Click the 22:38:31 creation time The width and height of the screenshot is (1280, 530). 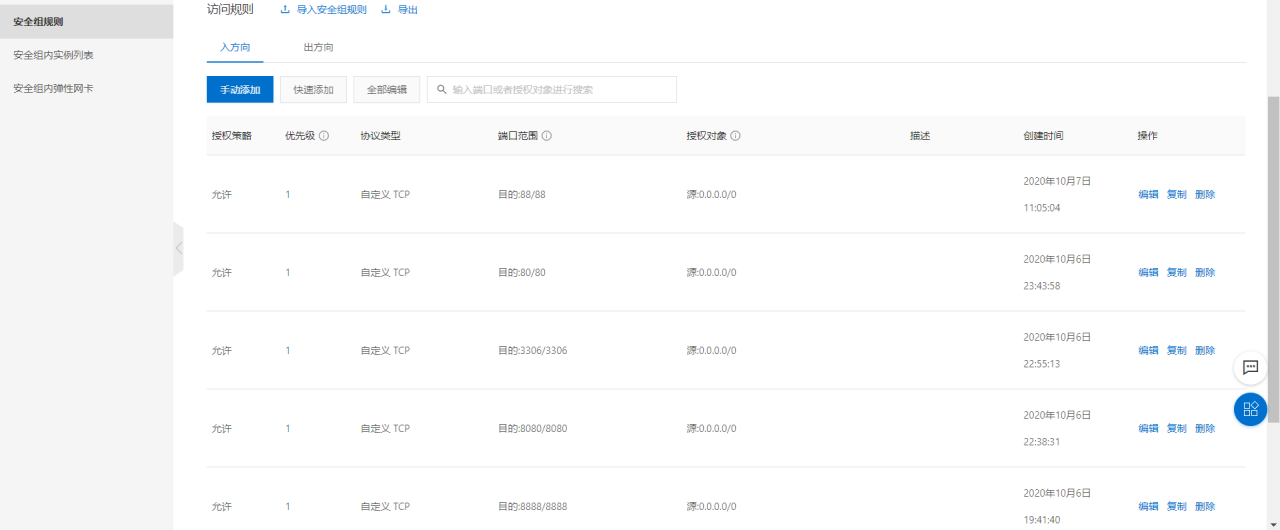point(1042,442)
